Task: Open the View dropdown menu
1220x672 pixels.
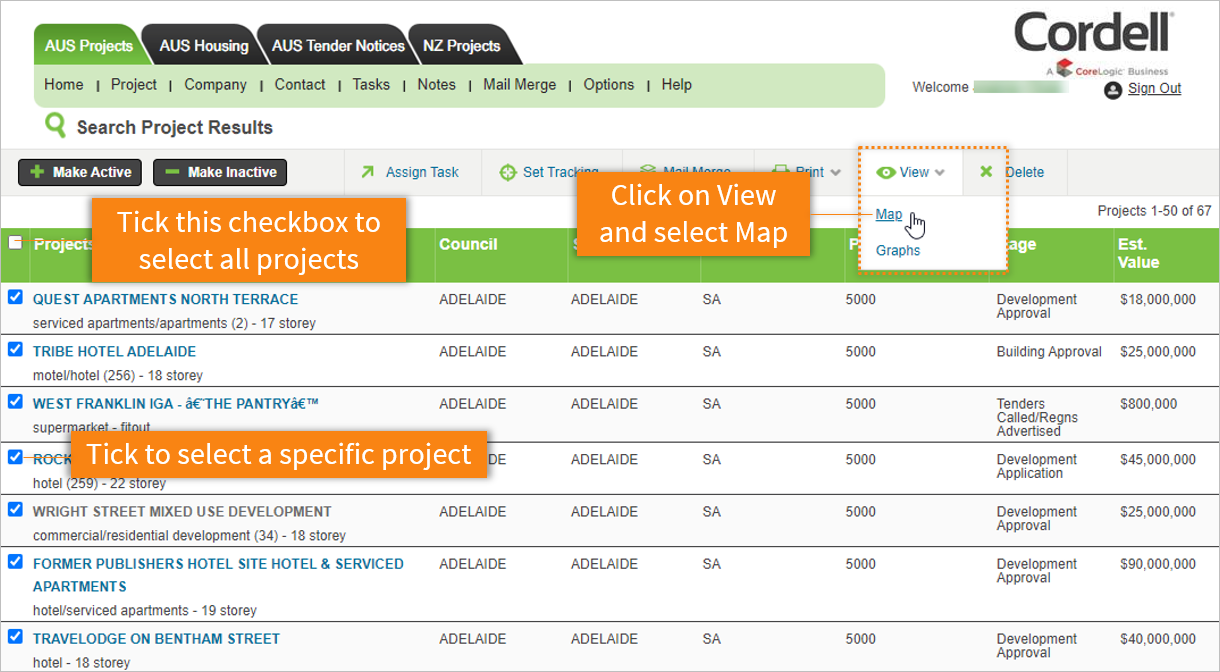Action: [x=910, y=172]
